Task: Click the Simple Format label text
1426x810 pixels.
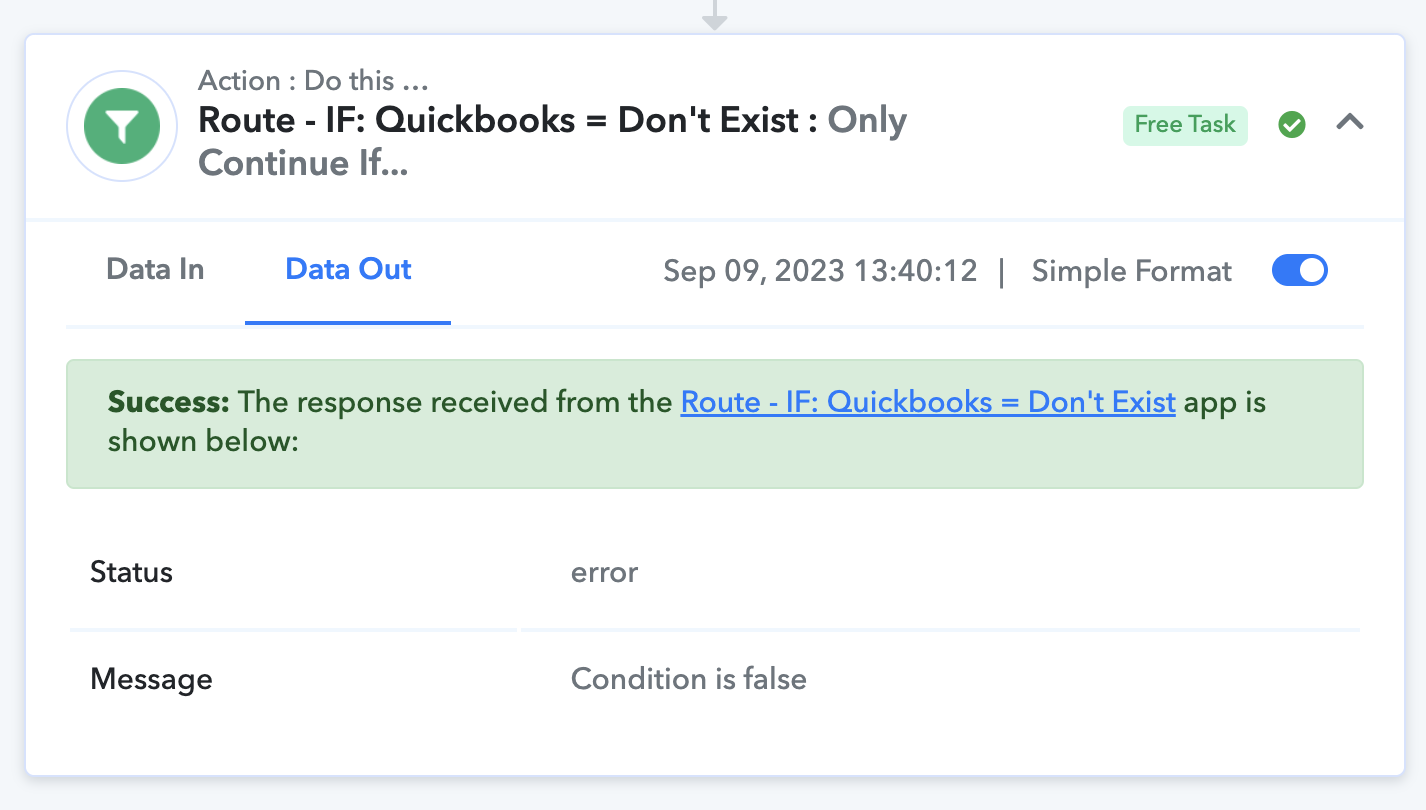Action: click(1131, 271)
